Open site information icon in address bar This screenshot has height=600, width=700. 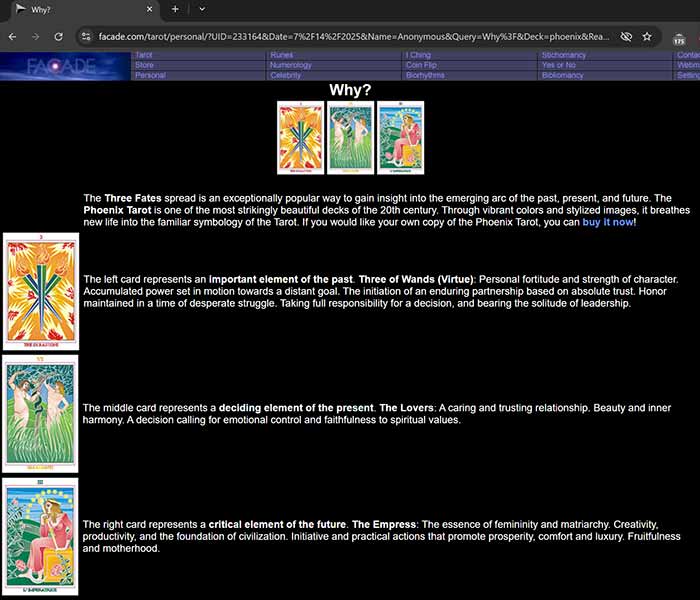point(86,37)
